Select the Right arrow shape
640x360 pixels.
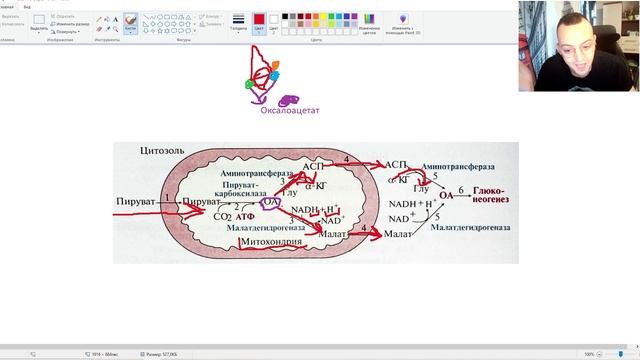click(174, 24)
